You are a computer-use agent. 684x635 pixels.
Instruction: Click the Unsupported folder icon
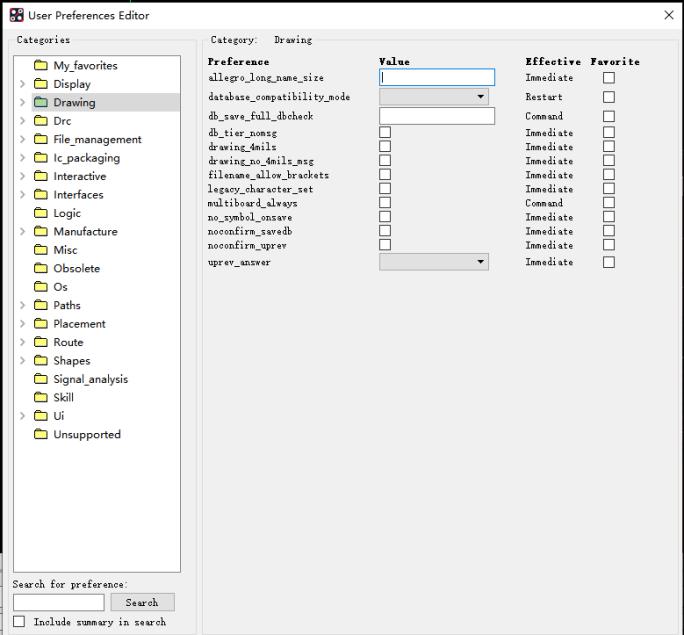[x=41, y=434]
